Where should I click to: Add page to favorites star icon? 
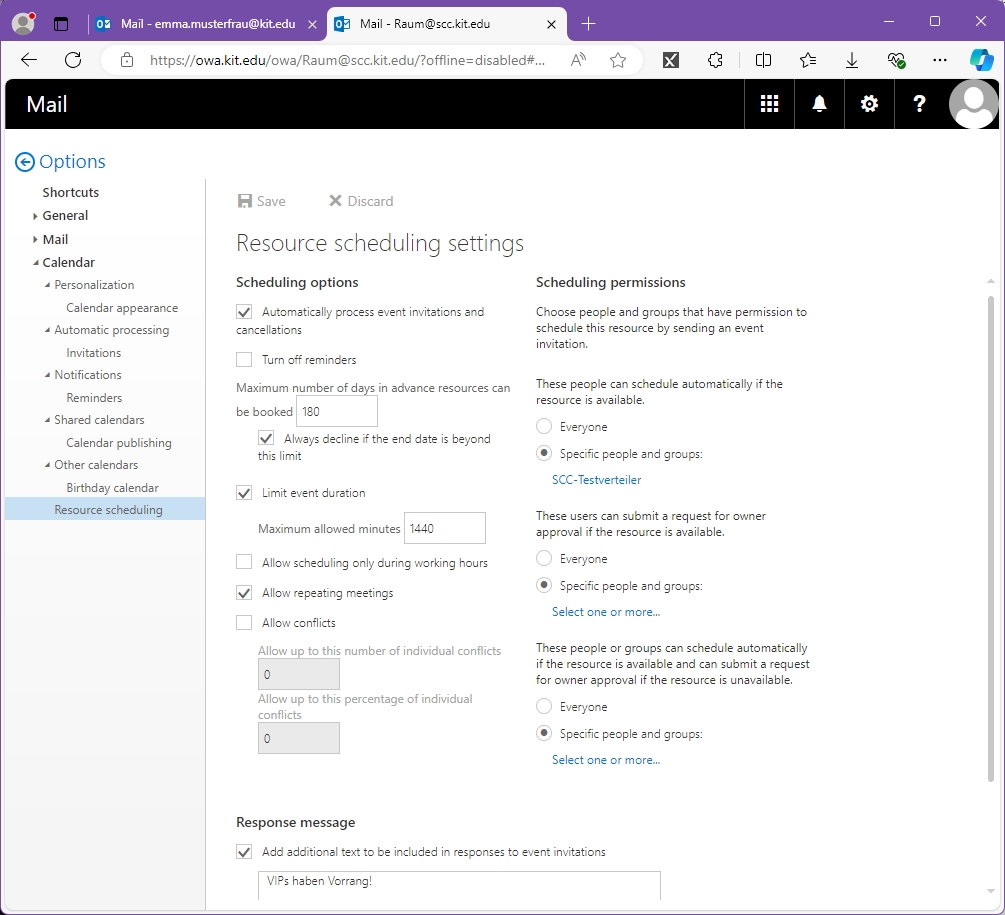click(618, 60)
